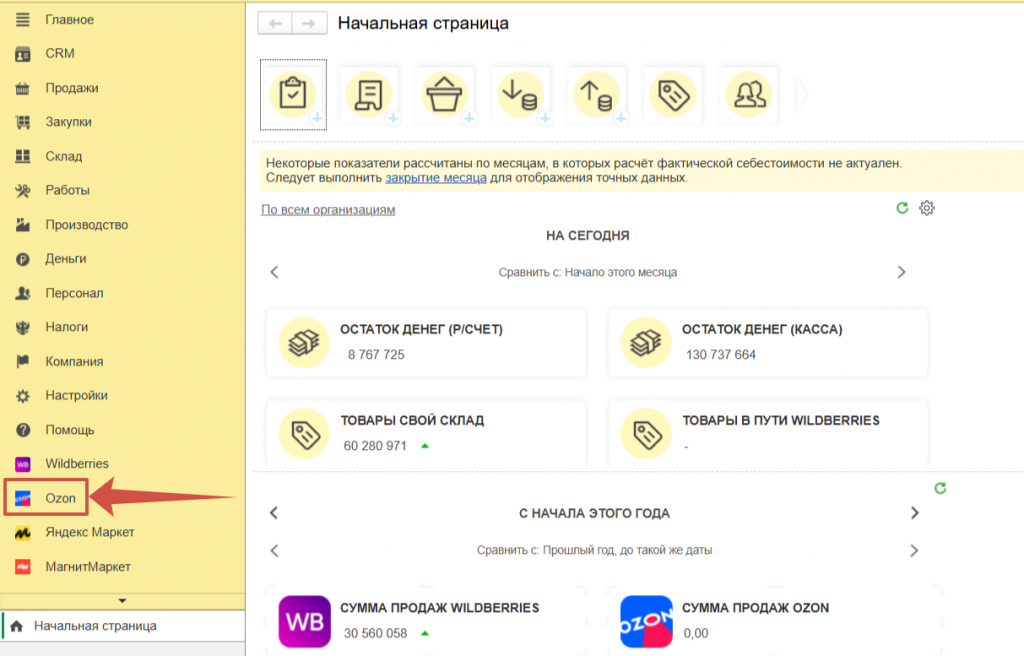Viewport: 1024px width, 656px height.
Task: Follow the закрытие месяца link
Action: 436,178
